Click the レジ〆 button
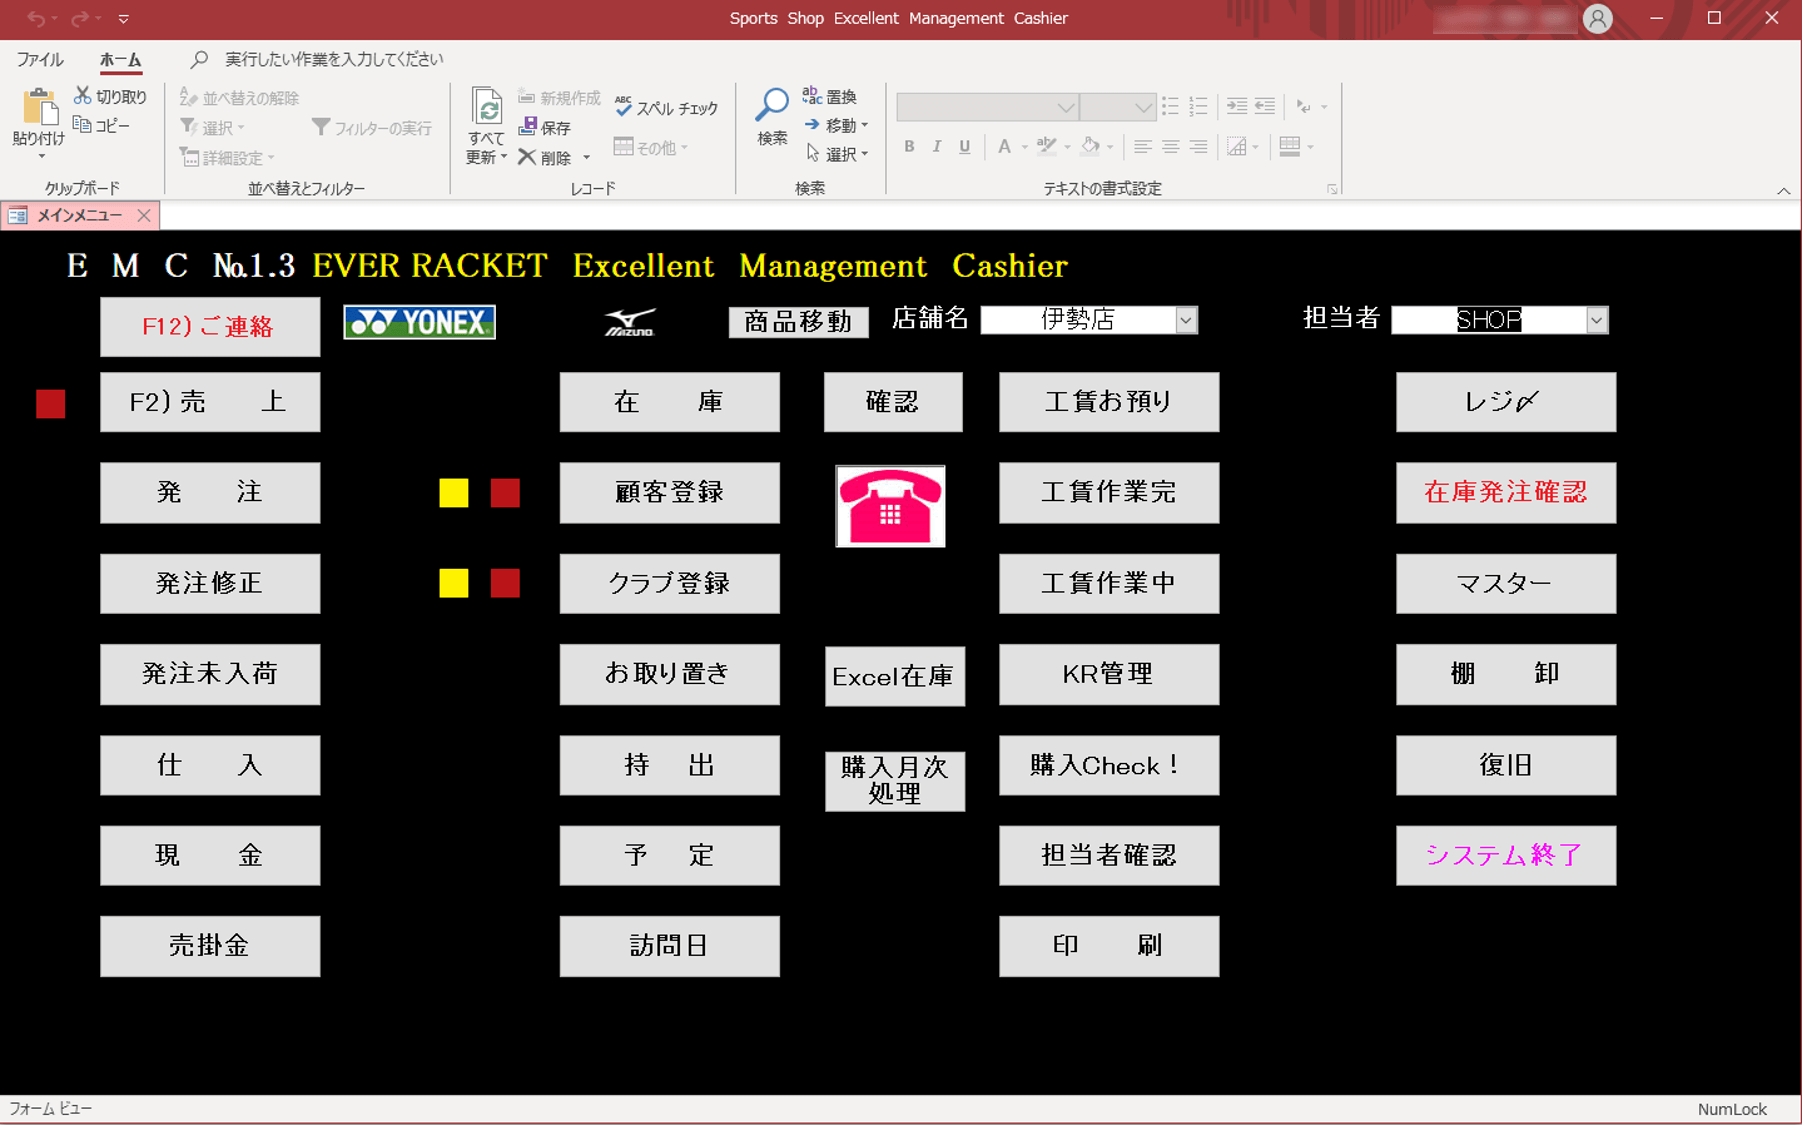Image resolution: width=1802 pixels, height=1125 pixels. point(1505,402)
